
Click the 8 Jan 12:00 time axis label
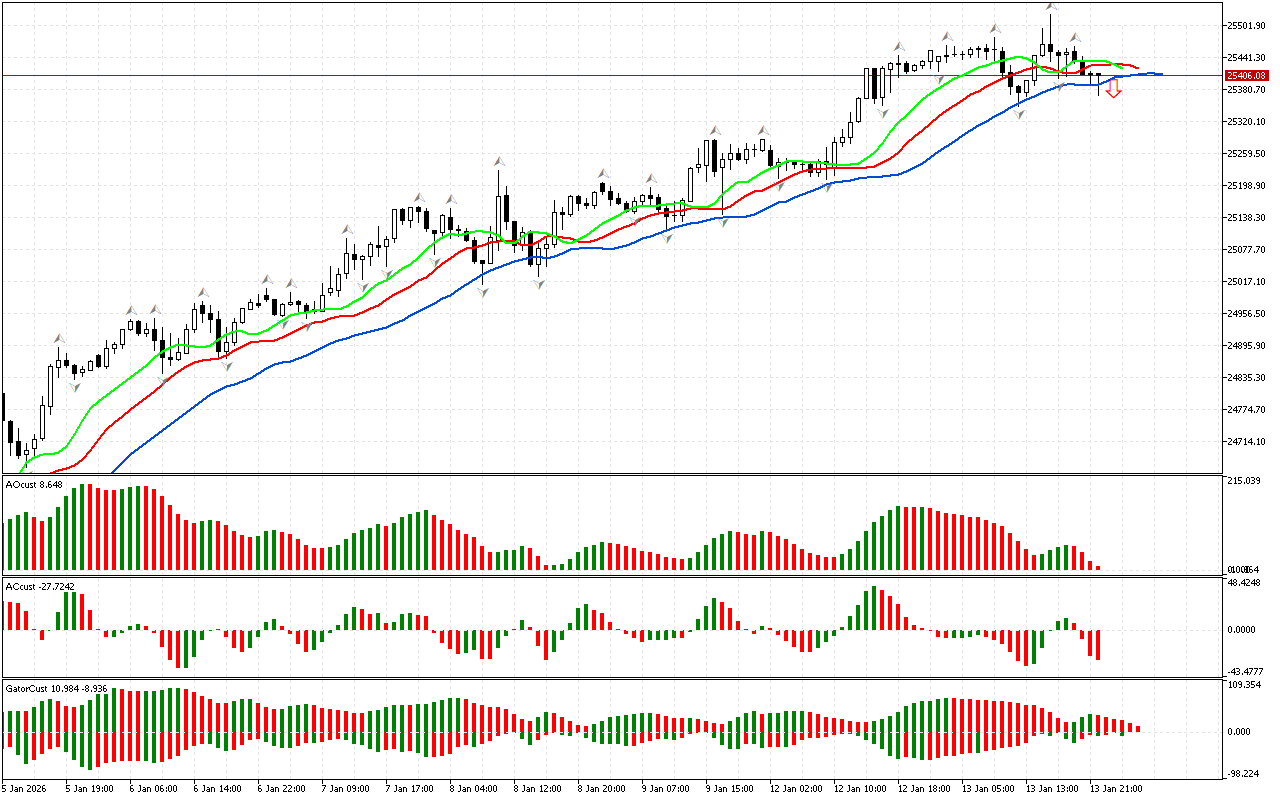tap(538, 788)
